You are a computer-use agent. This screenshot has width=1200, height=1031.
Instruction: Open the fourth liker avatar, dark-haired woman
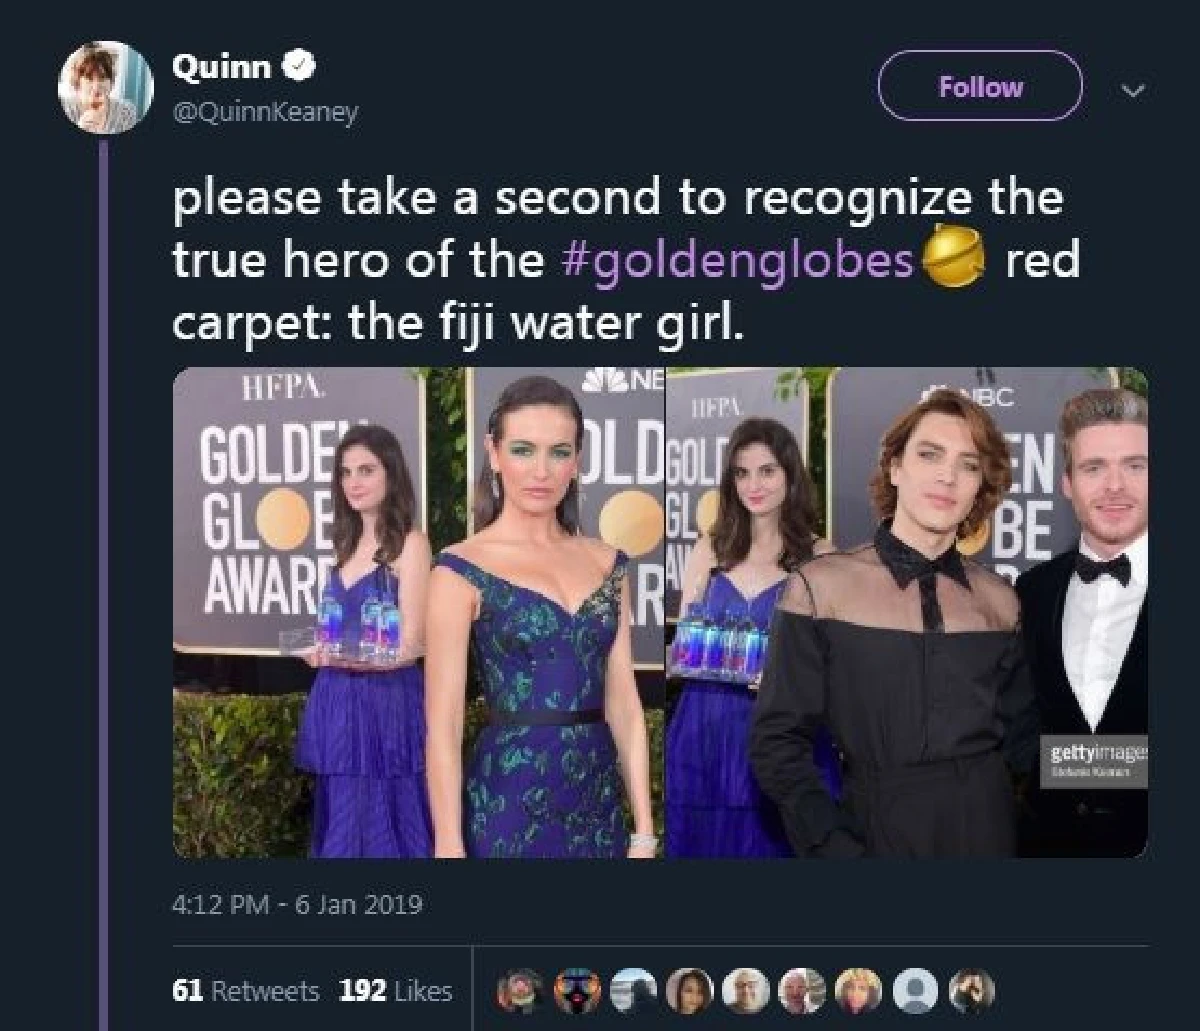pos(688,990)
